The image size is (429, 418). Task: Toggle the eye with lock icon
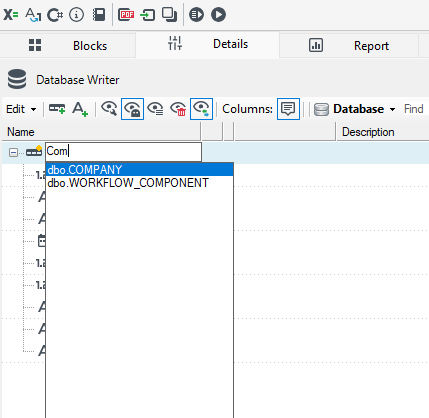132,109
